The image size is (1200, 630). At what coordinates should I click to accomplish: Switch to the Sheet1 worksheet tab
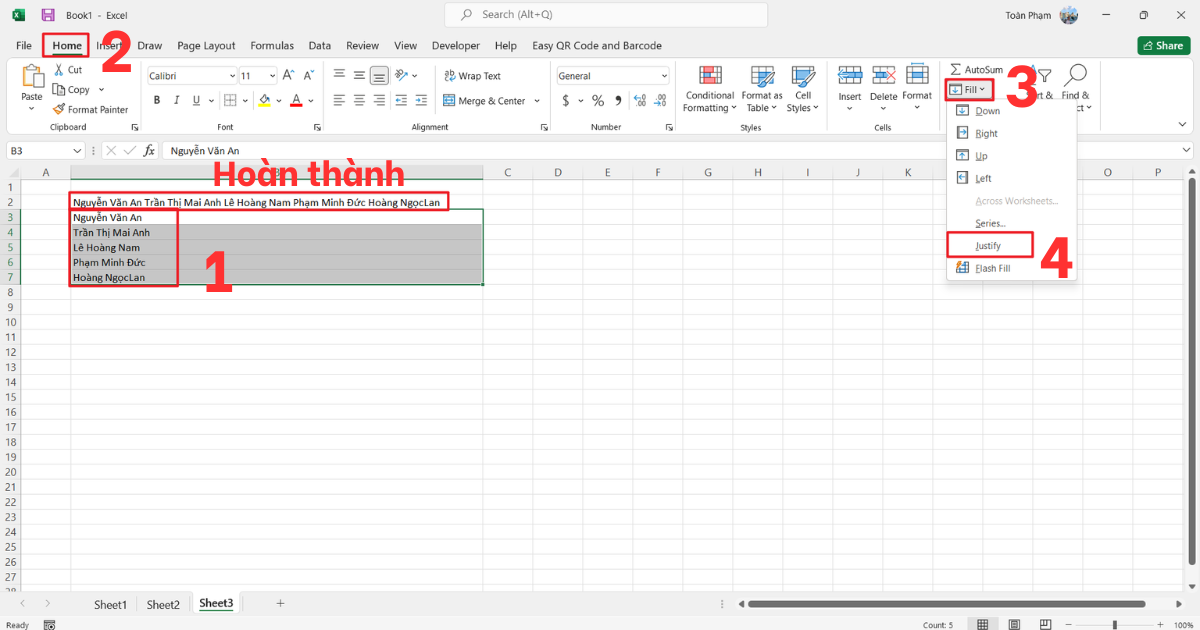(x=110, y=604)
